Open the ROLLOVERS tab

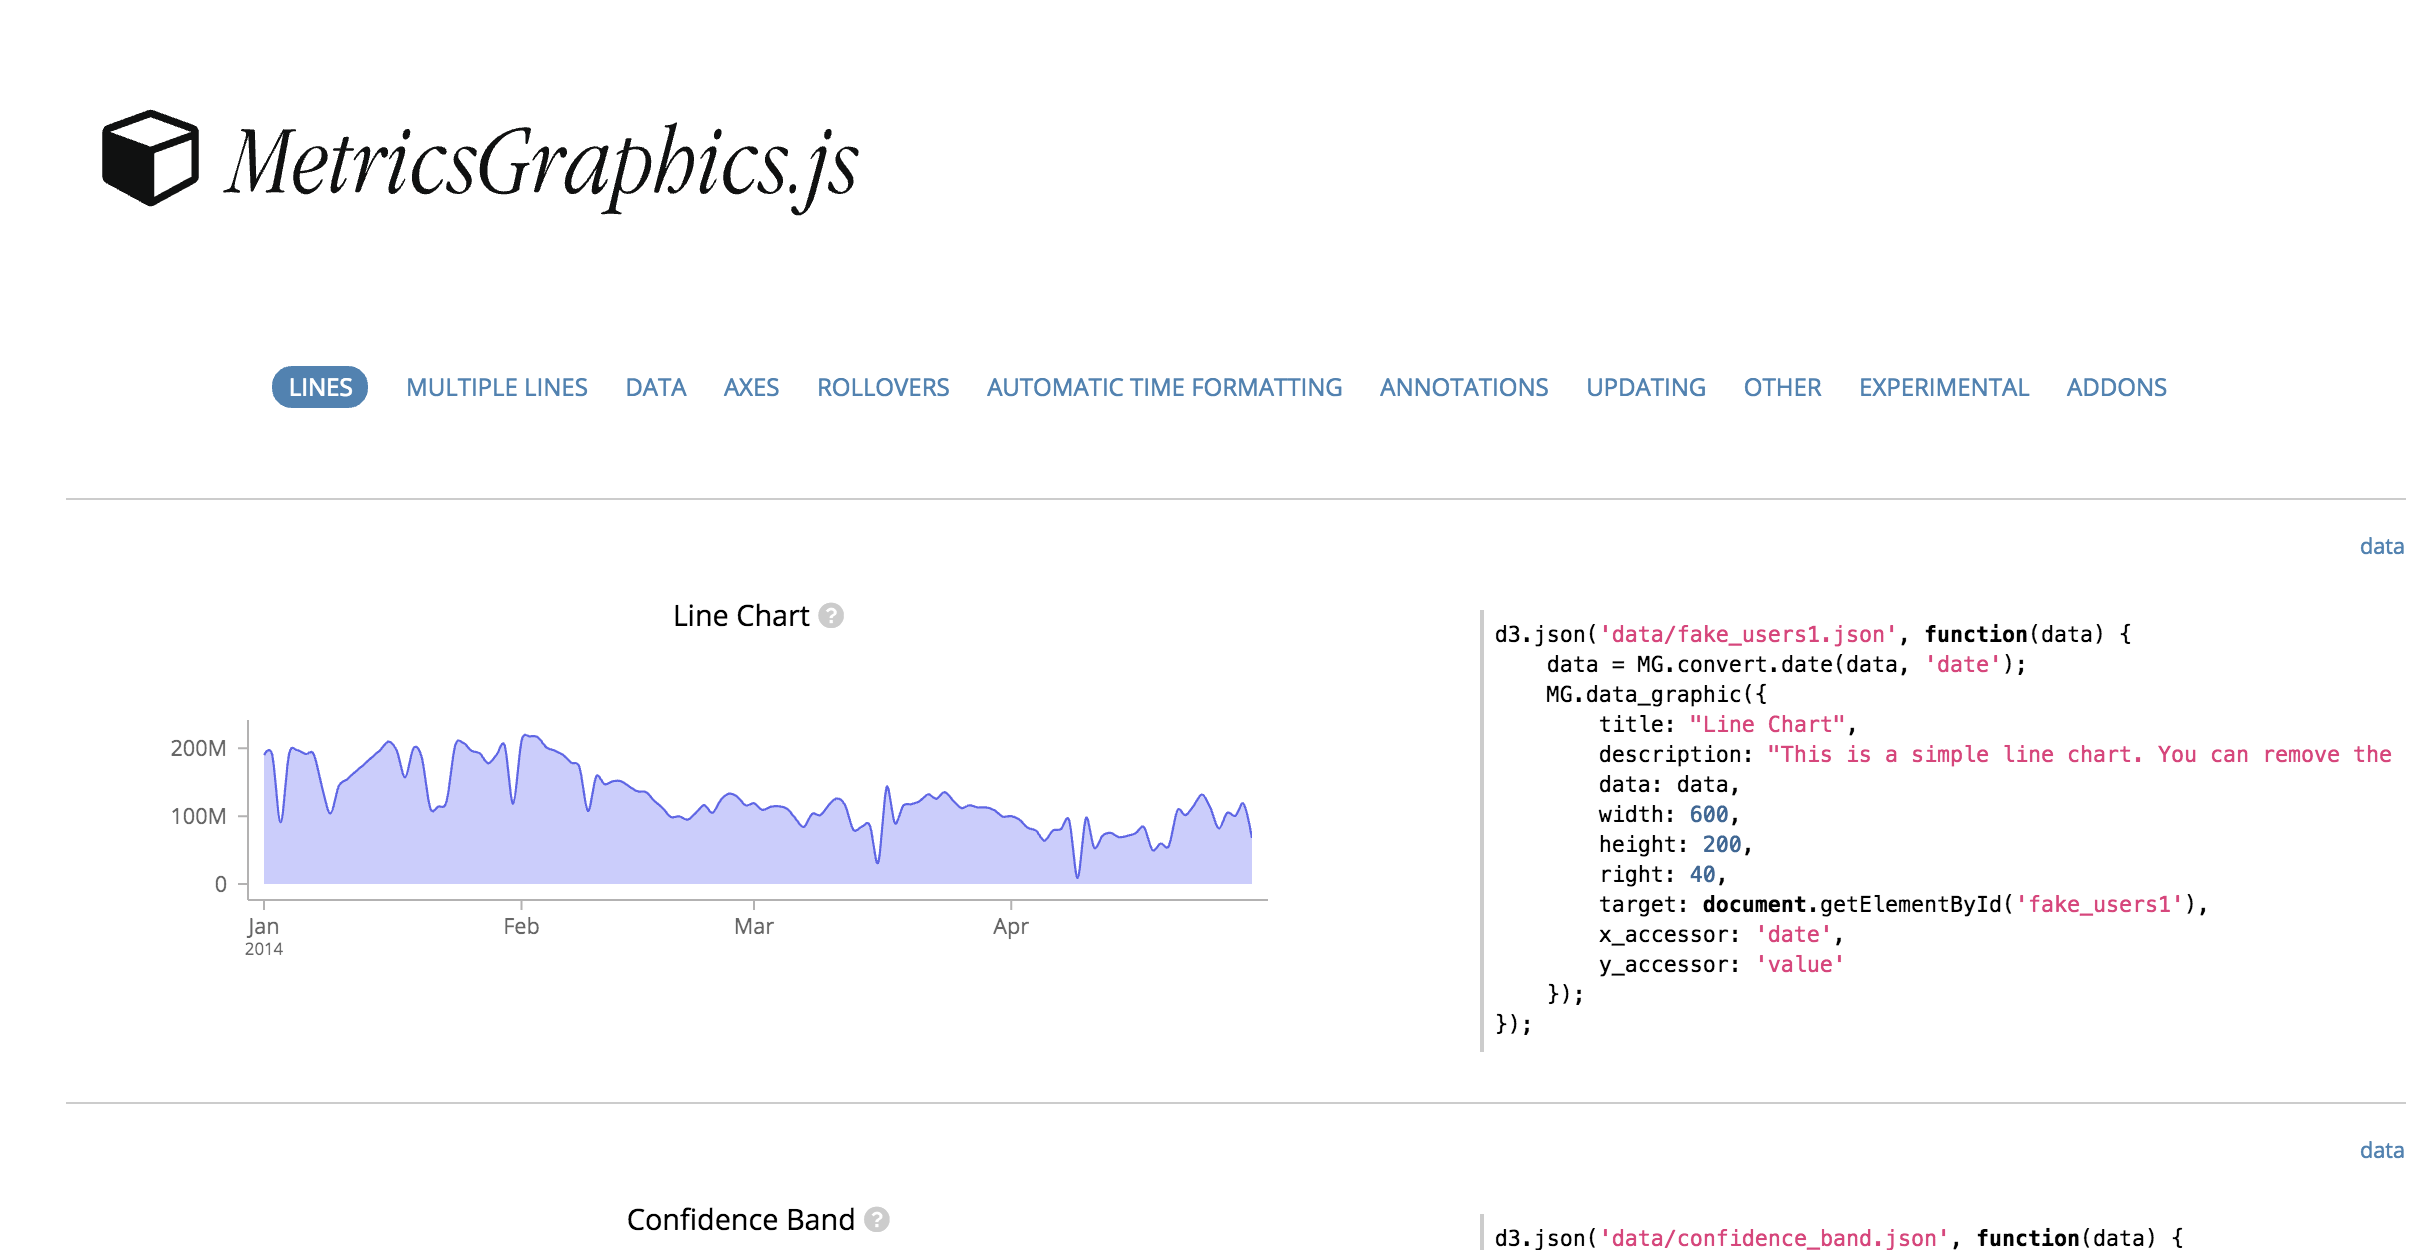883,387
